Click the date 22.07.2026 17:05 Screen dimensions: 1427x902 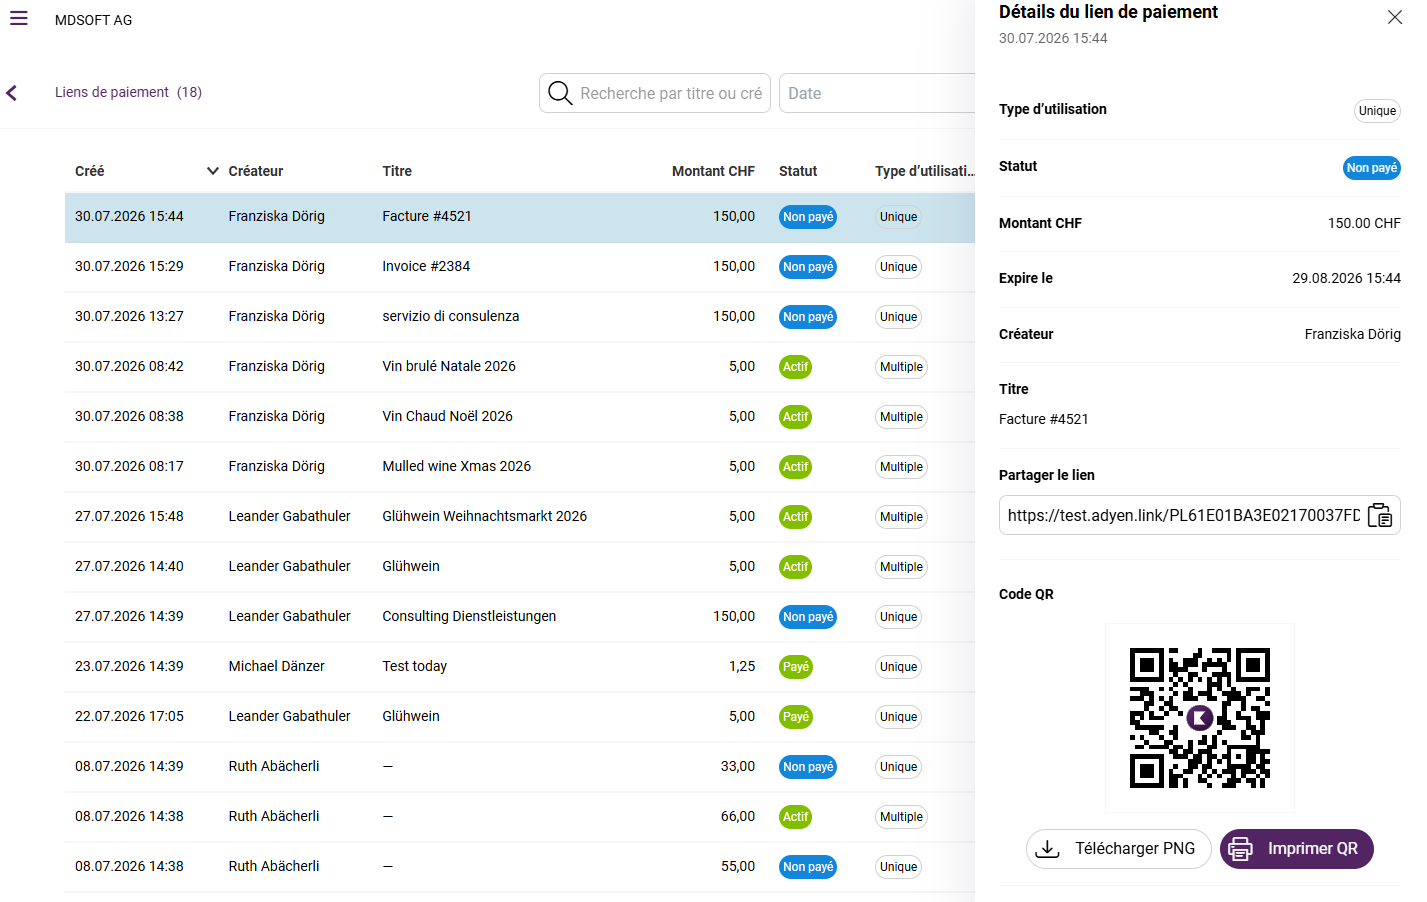point(129,716)
